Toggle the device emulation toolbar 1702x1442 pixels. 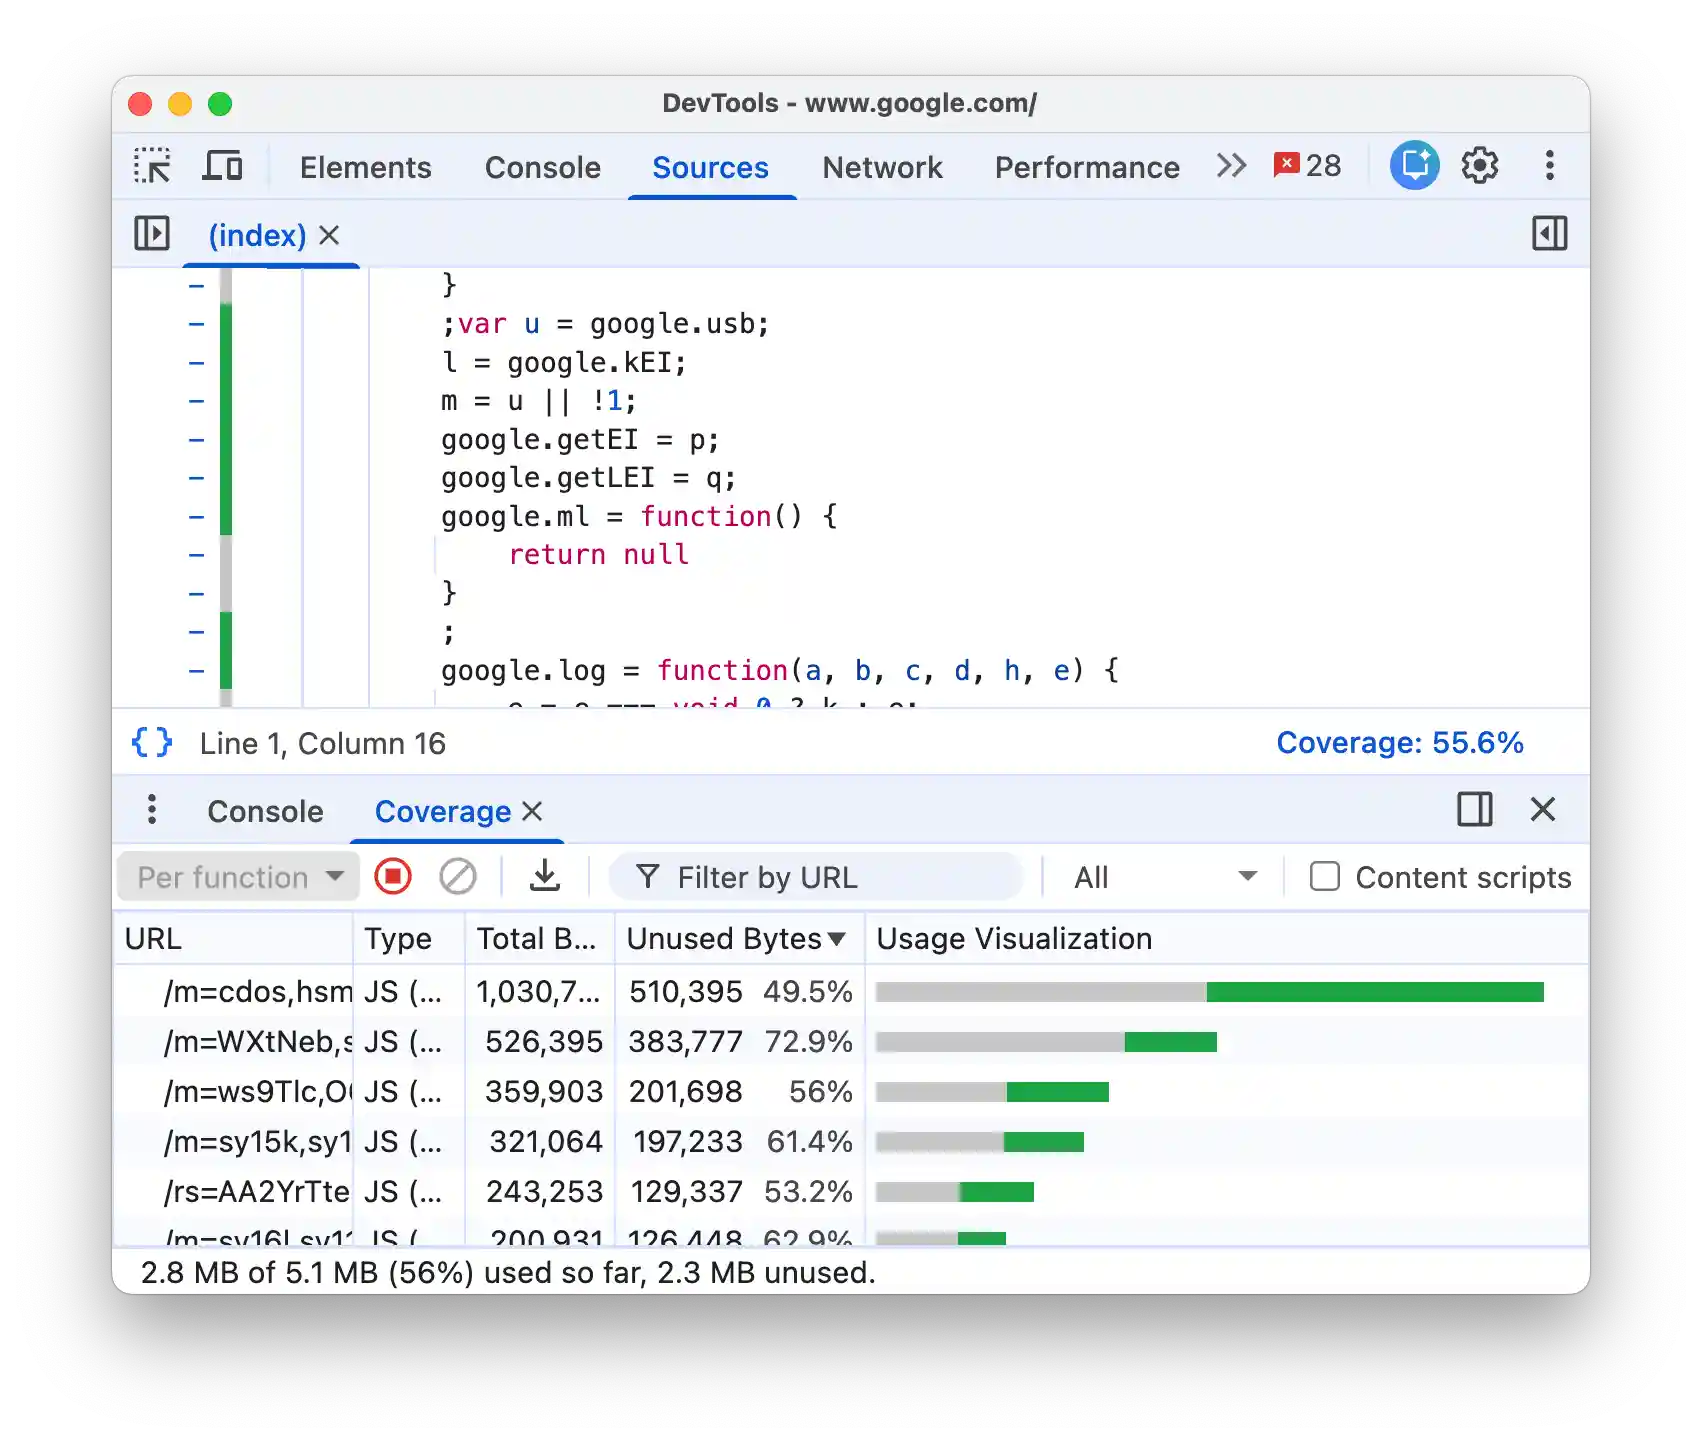(223, 166)
